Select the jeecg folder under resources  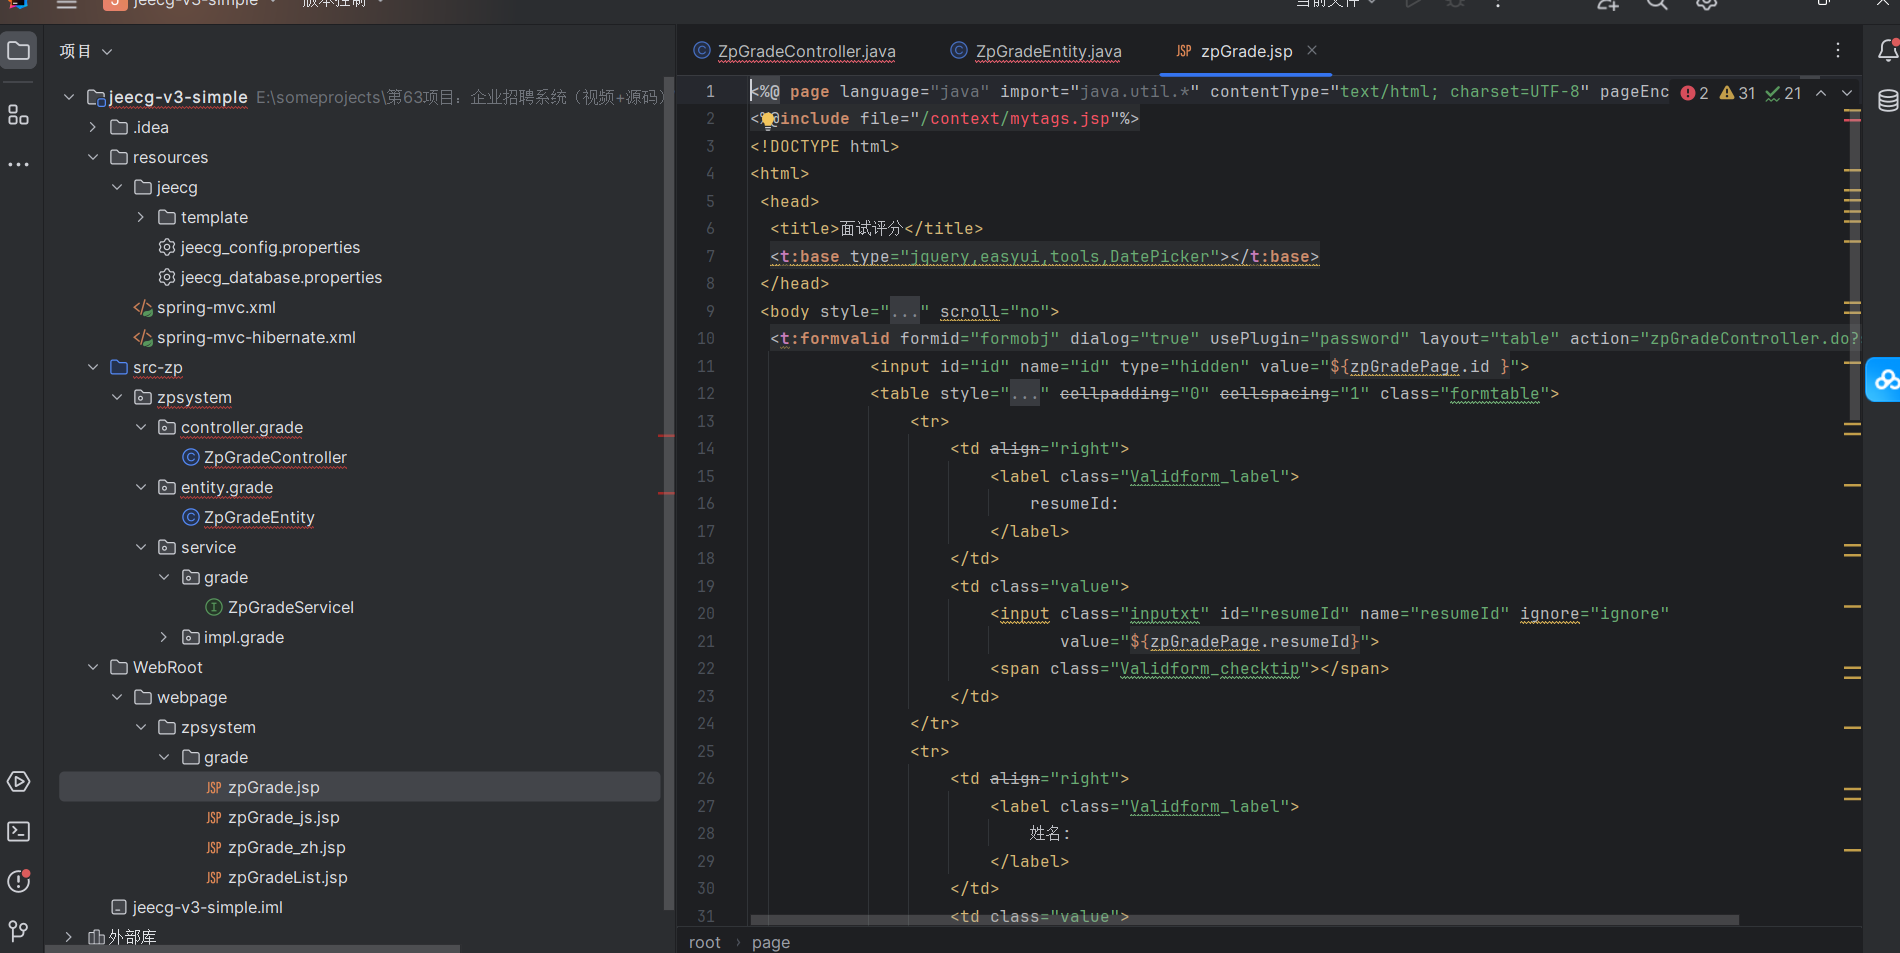click(x=177, y=187)
